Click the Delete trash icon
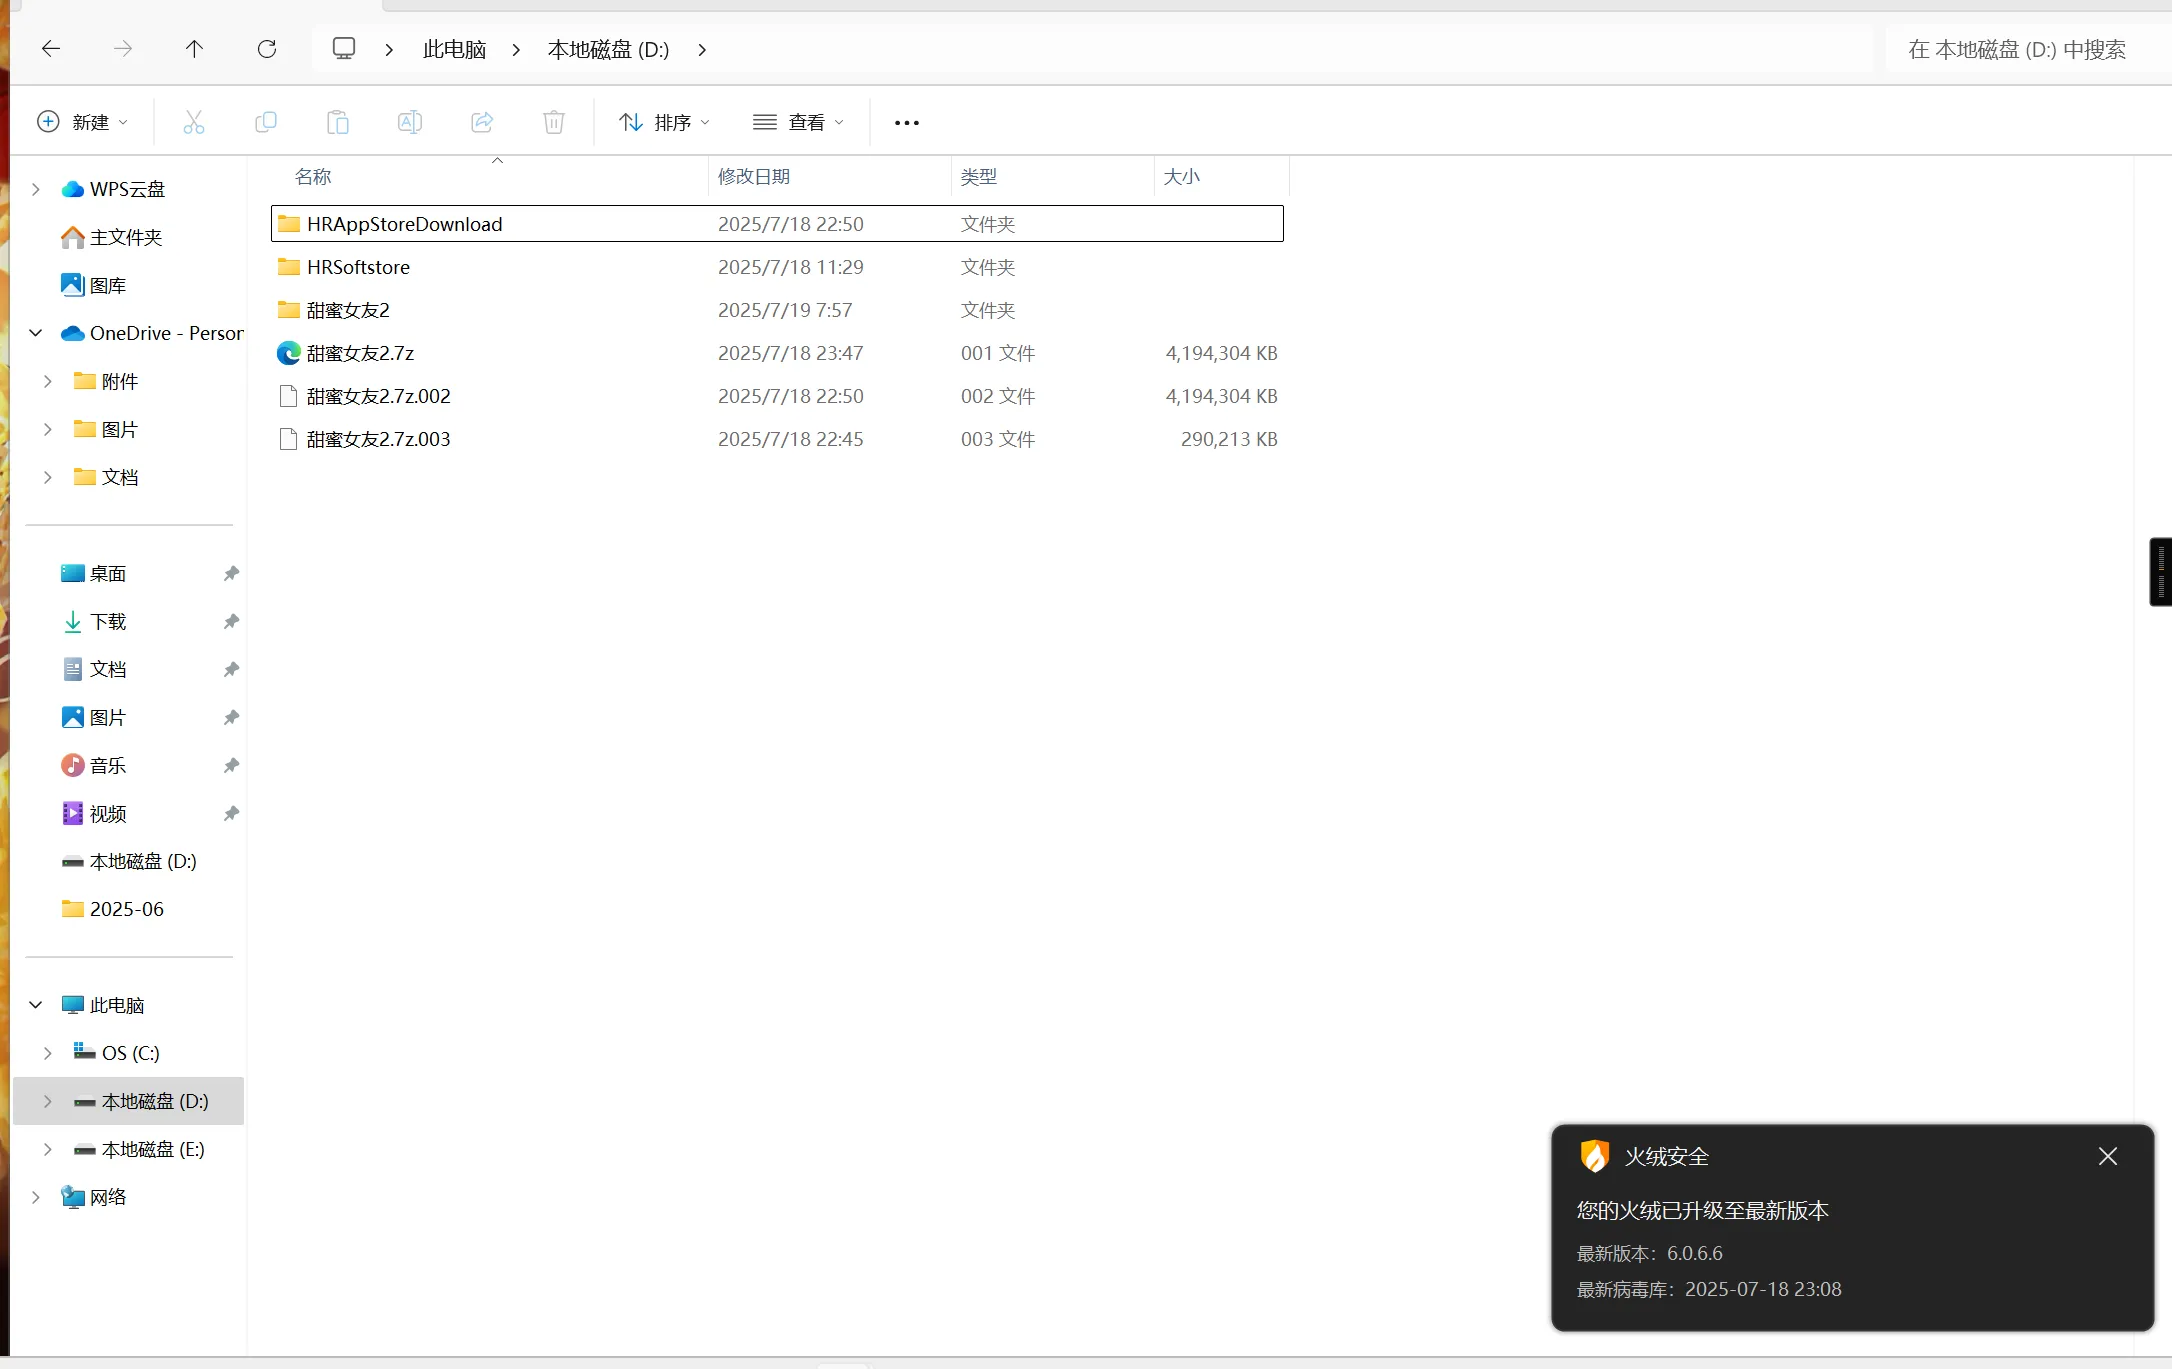Image resolution: width=2172 pixels, height=1369 pixels. [x=554, y=122]
